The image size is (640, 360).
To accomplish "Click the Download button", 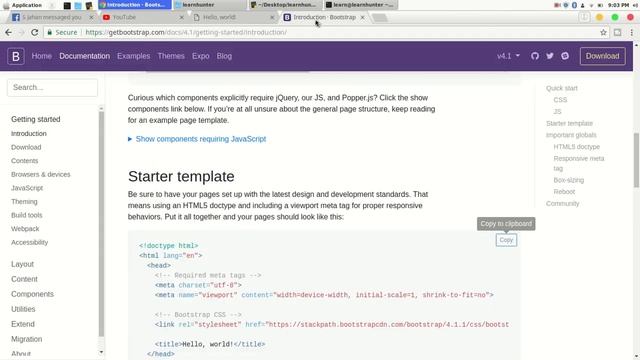I will [x=602, y=56].
